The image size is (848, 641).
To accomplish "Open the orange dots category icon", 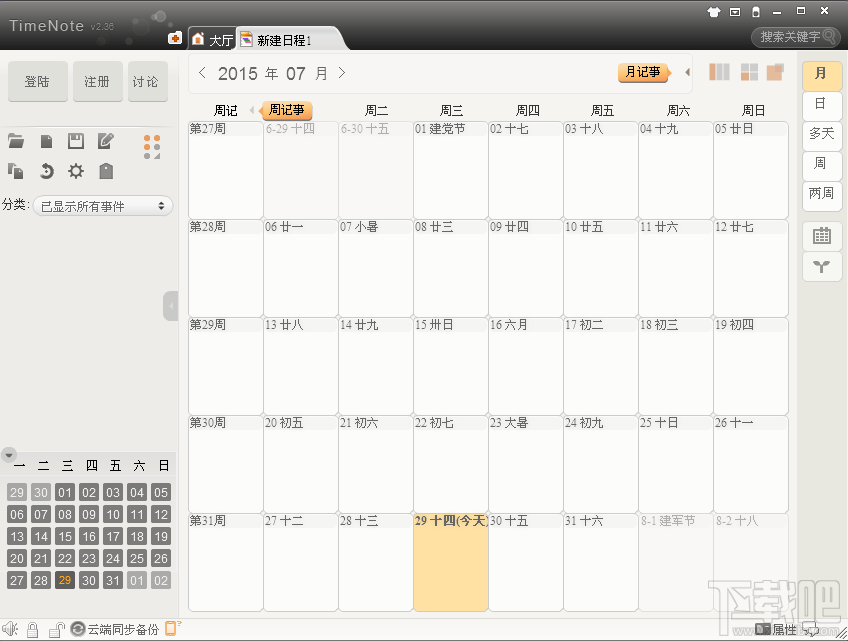I will (x=152, y=147).
